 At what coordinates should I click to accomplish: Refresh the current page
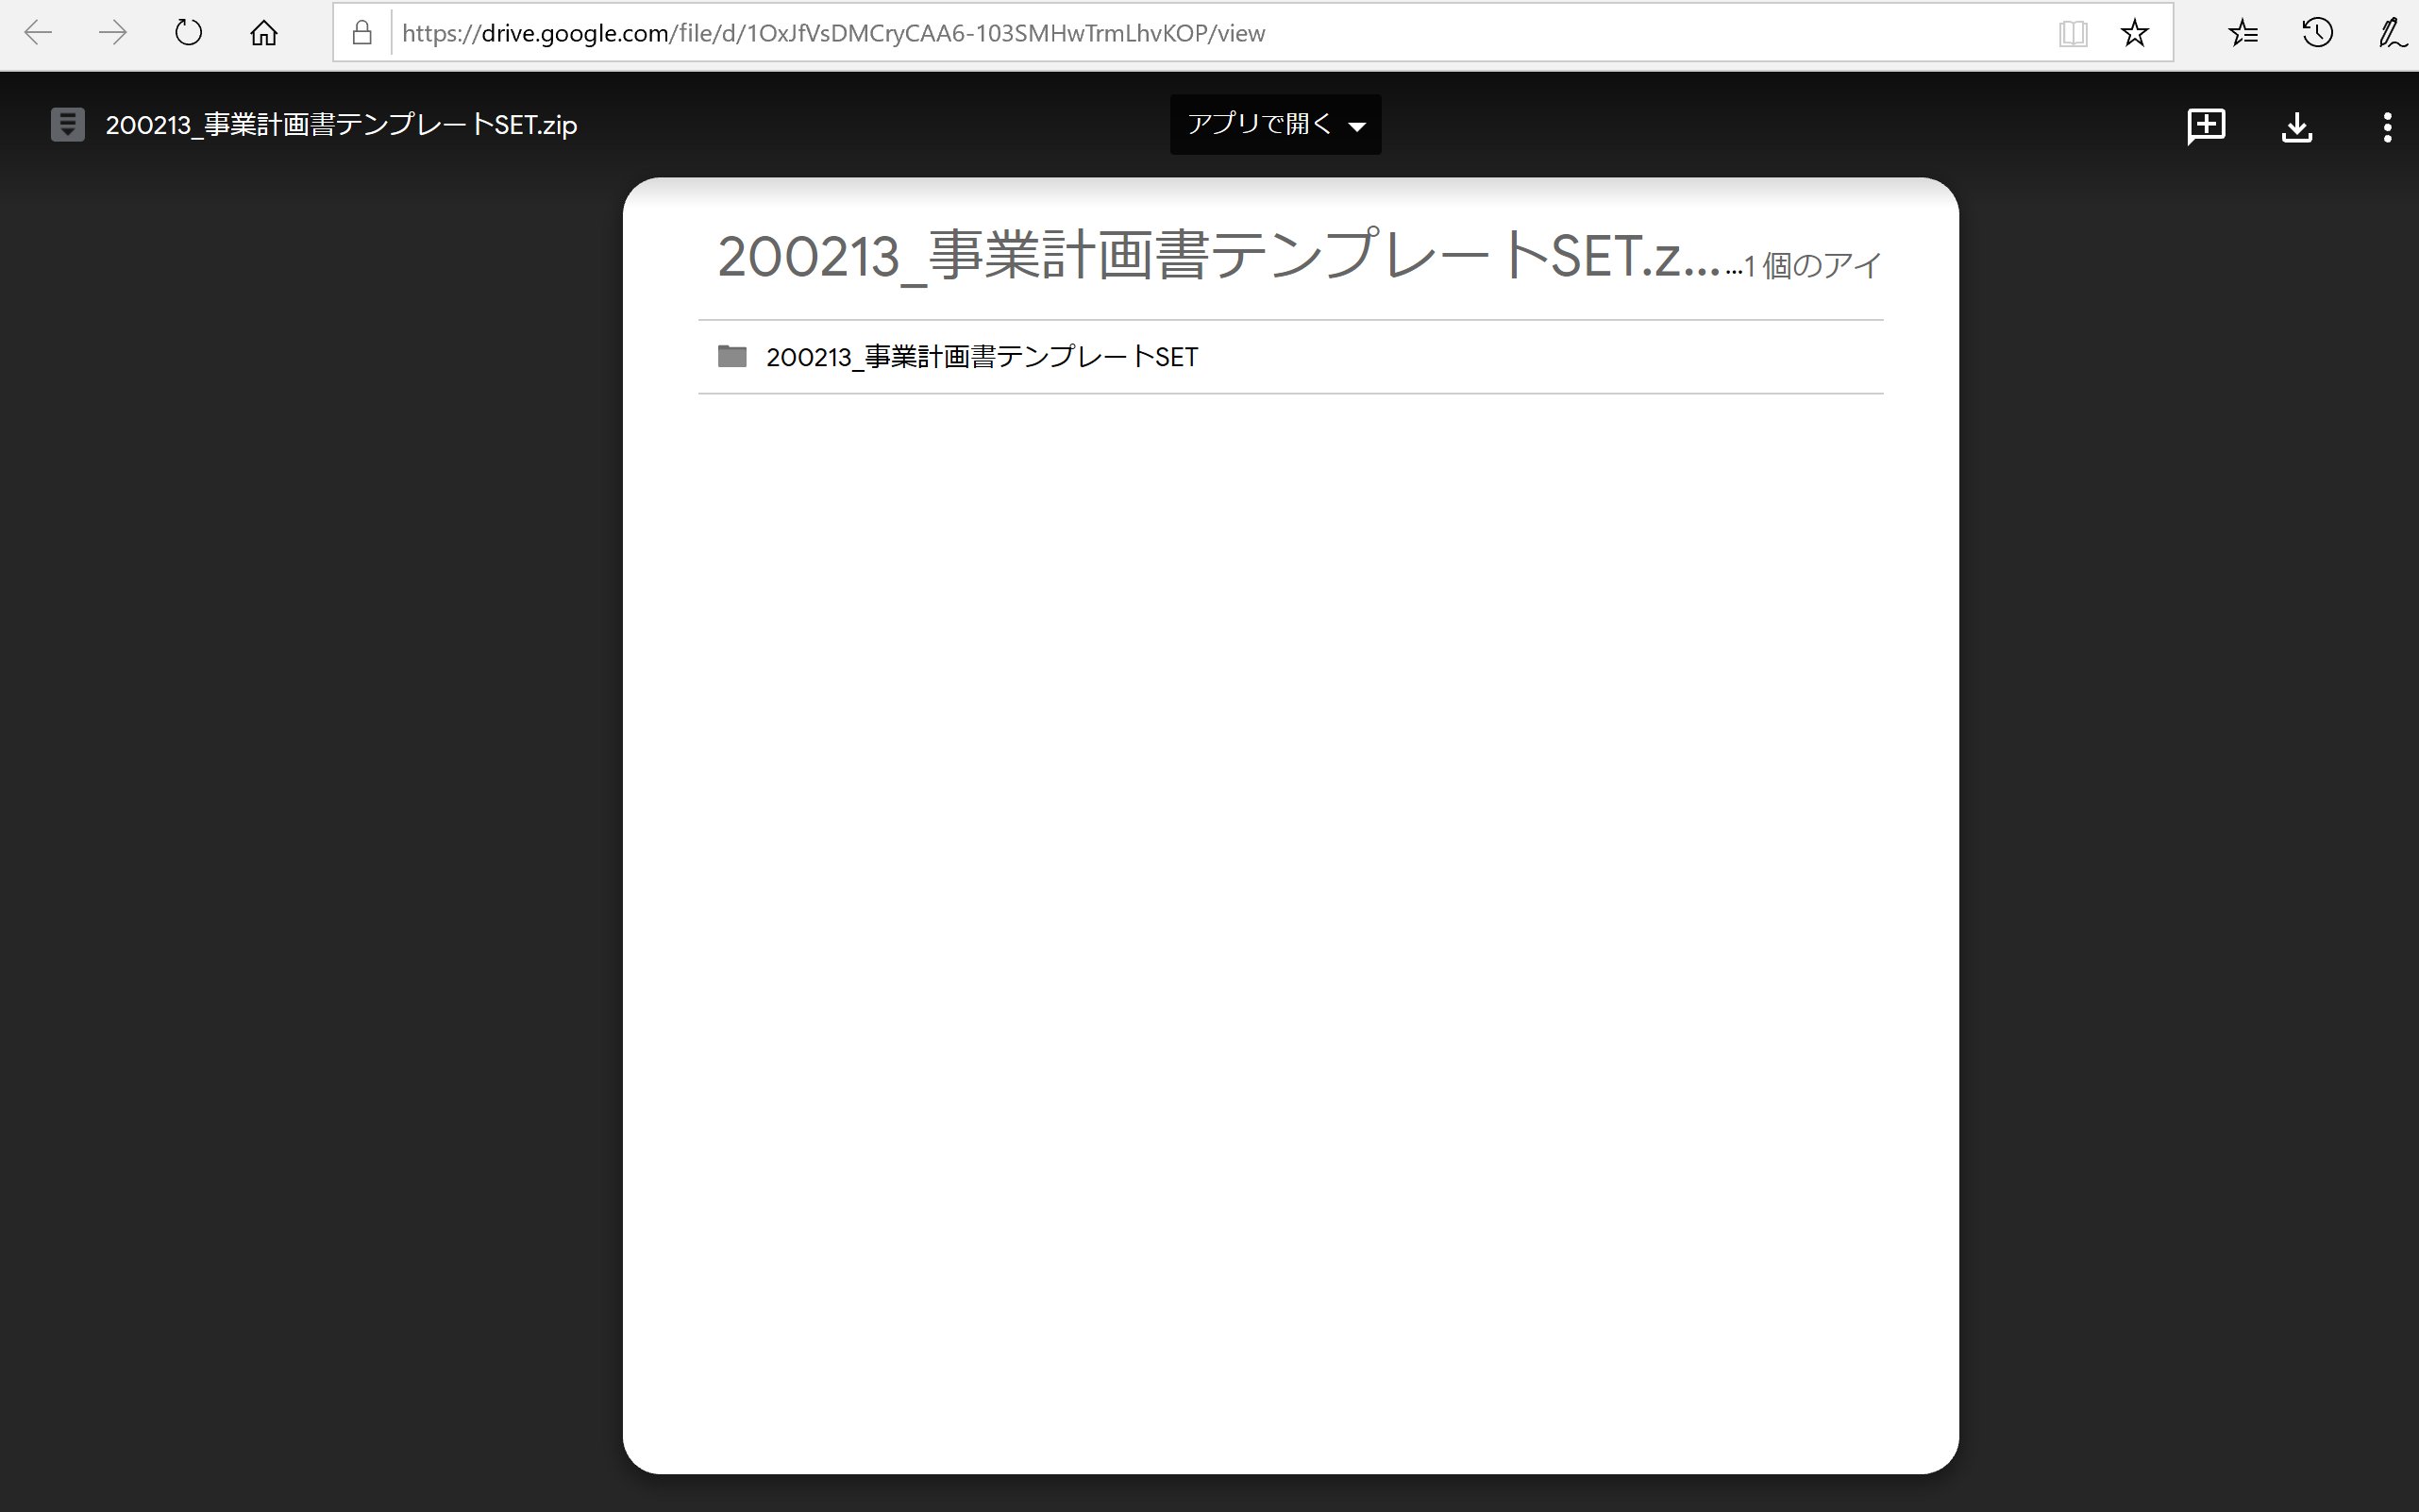[188, 33]
